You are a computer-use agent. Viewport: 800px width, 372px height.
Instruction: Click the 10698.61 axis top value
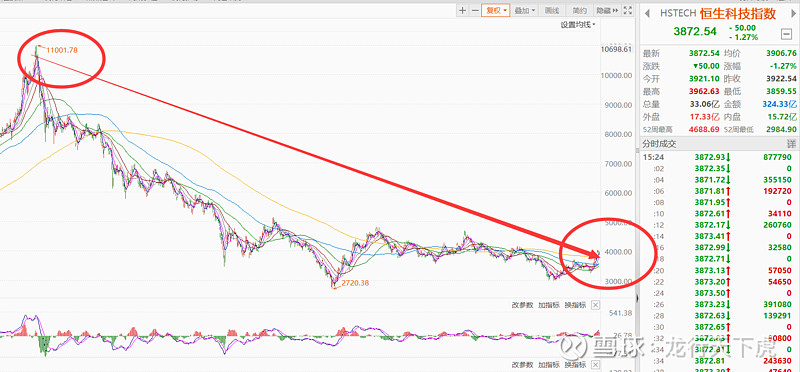click(617, 49)
